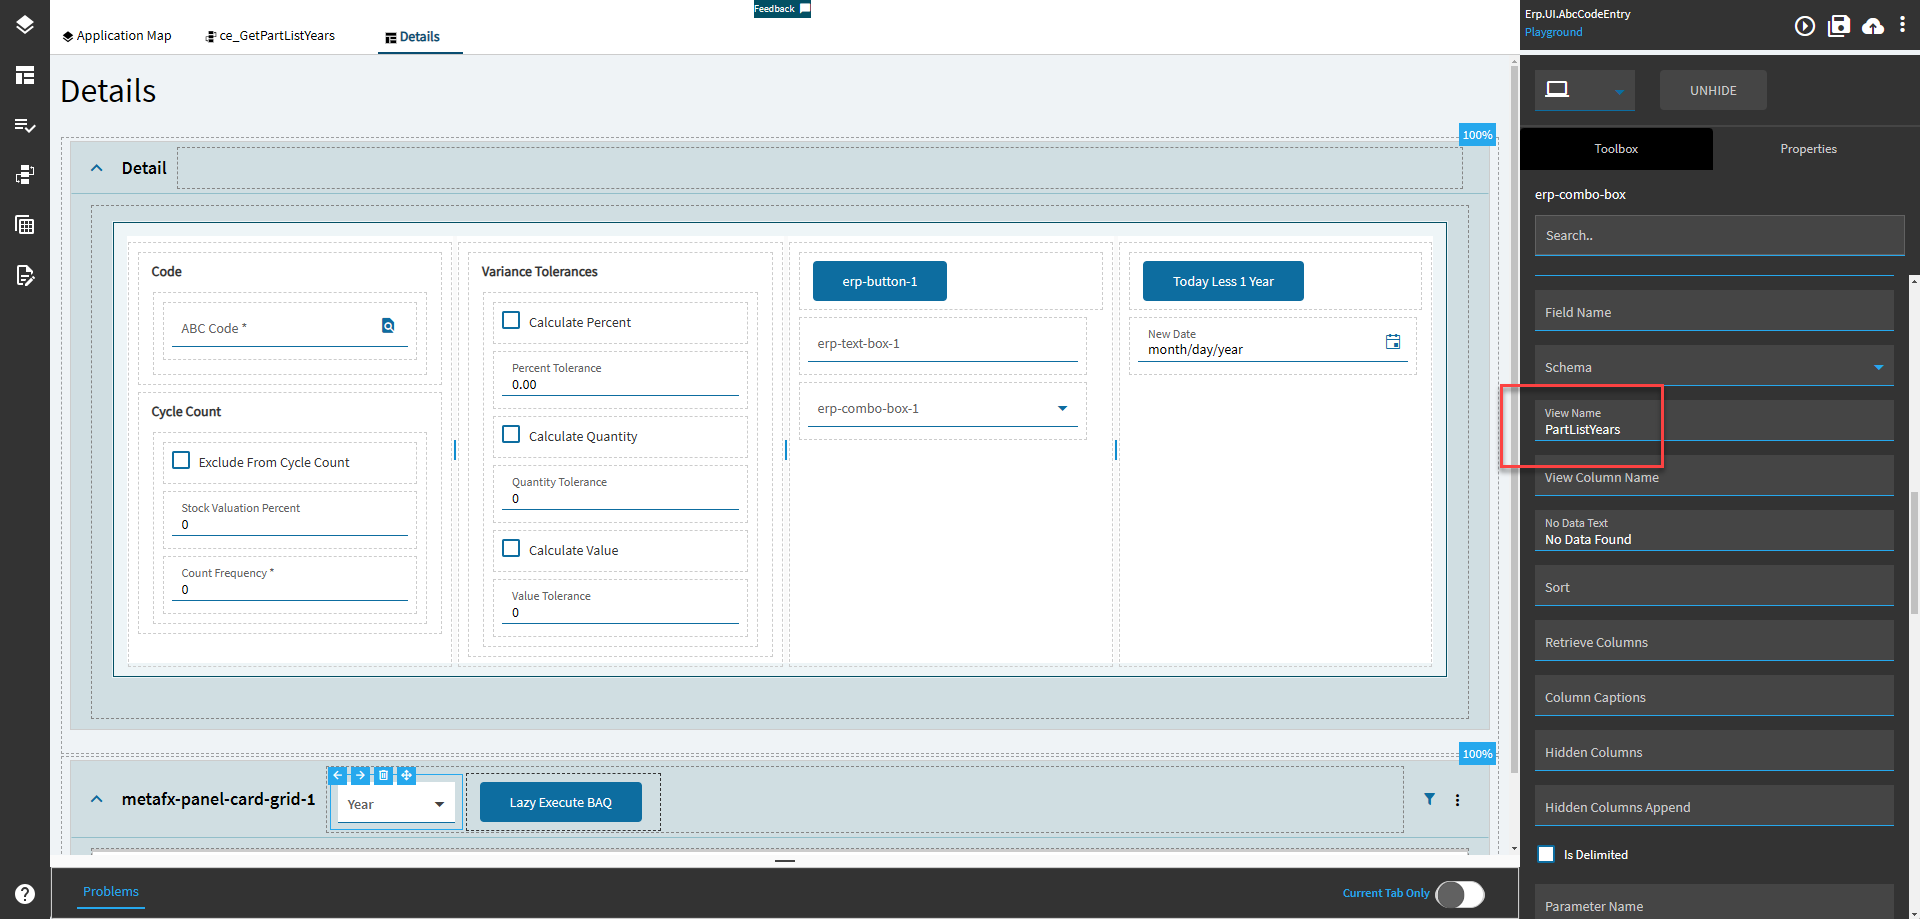Click the View Name PartListYears field
The width and height of the screenshot is (1920, 919).
click(x=1714, y=421)
